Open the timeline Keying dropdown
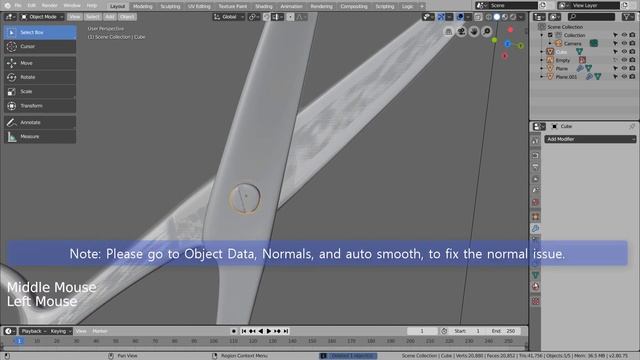The height and width of the screenshot is (360, 640). click(x=60, y=331)
